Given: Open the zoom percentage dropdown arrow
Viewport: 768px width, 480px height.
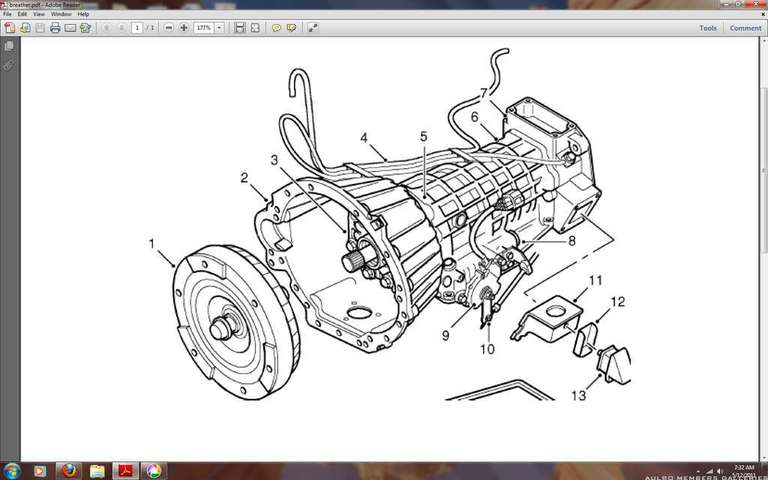Looking at the screenshot, I should point(221,28).
